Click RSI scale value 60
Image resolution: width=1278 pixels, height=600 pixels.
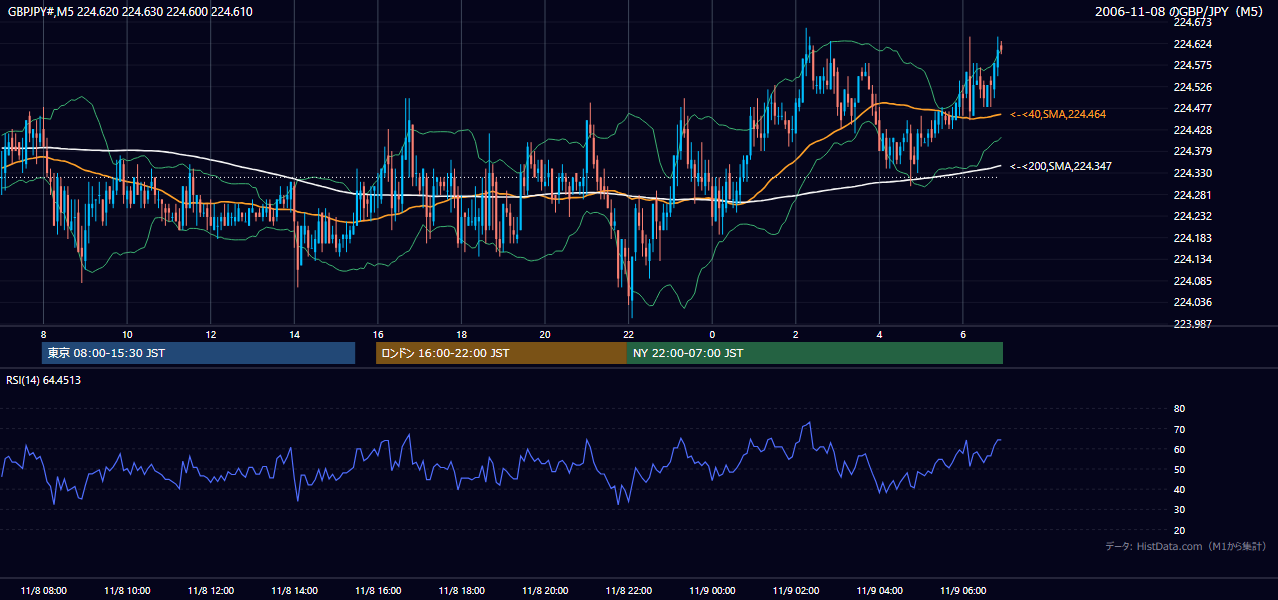(x=1179, y=449)
